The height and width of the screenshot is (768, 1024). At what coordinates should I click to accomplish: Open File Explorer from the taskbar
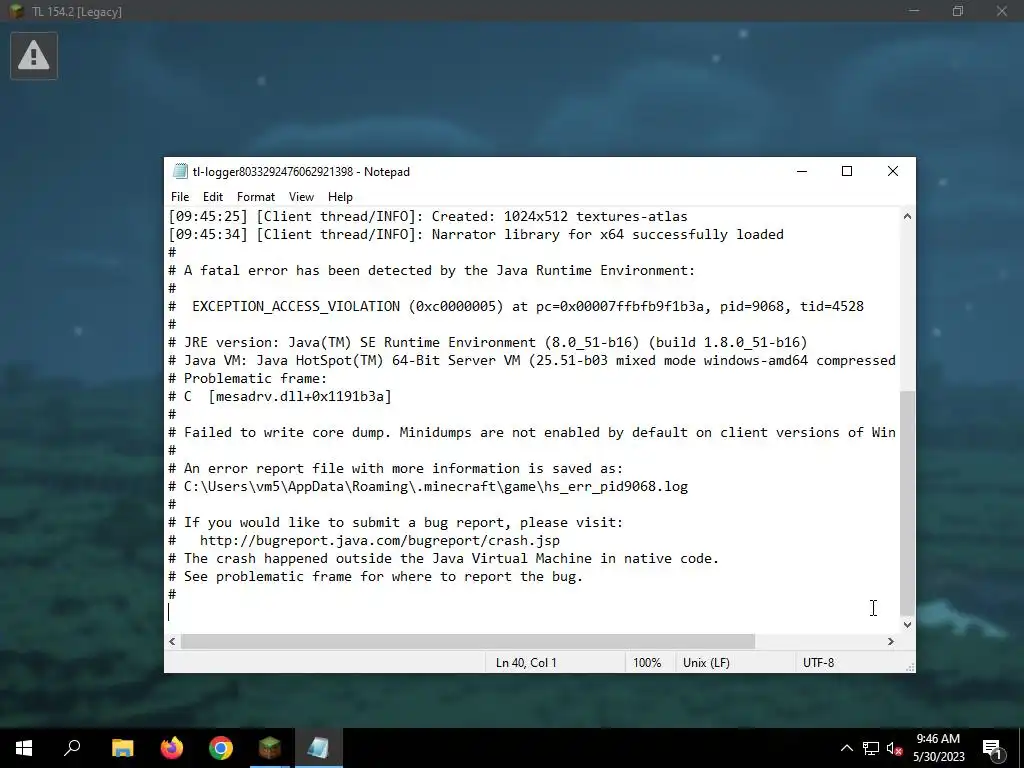click(x=122, y=748)
